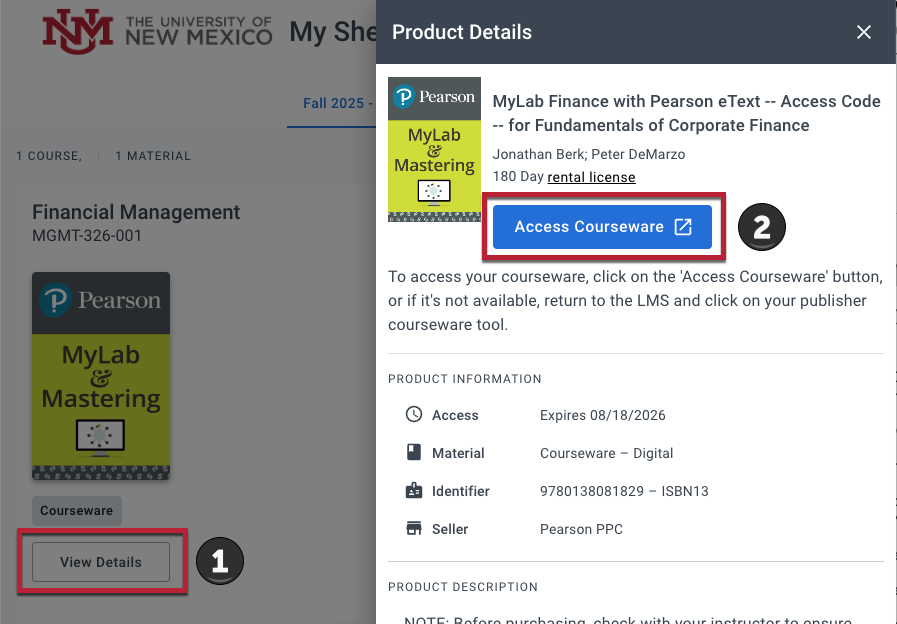Close the Product Details panel

[863, 32]
